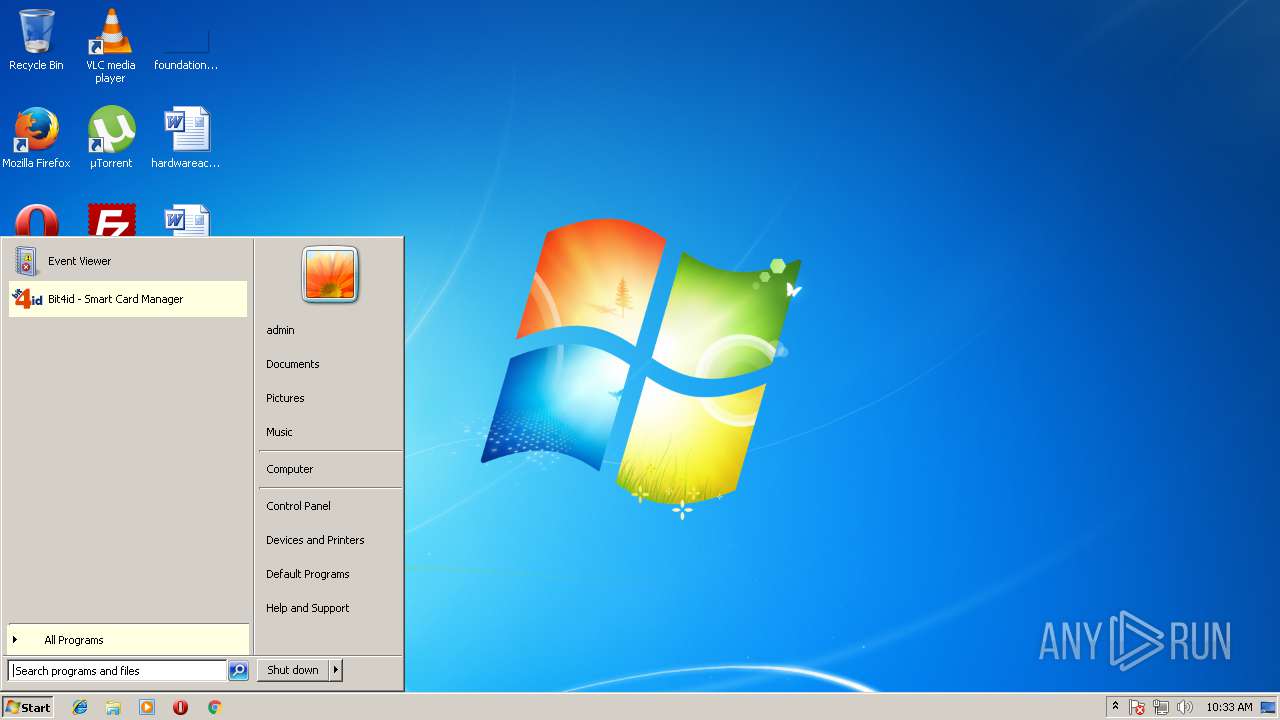Click the Event Viewer program icon

pos(26,261)
